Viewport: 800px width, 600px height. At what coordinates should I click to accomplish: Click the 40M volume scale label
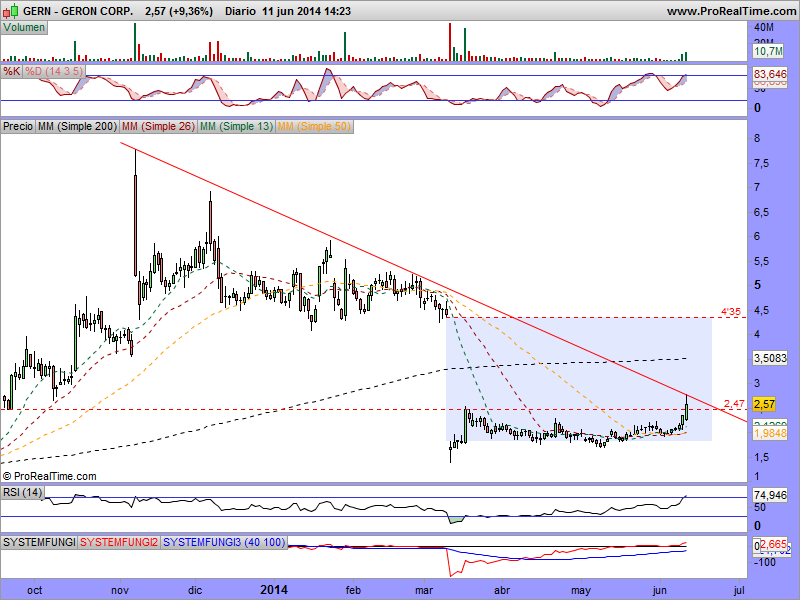[x=764, y=28]
